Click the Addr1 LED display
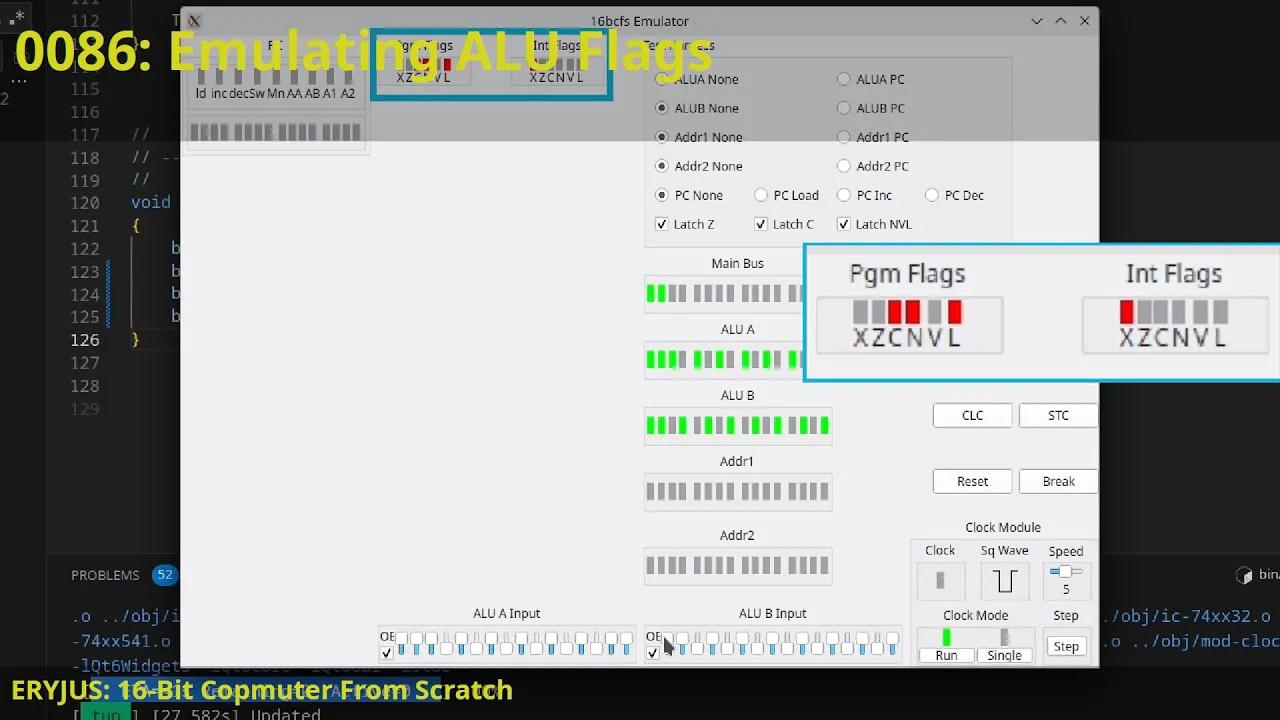Image resolution: width=1280 pixels, height=720 pixels. [x=738, y=491]
